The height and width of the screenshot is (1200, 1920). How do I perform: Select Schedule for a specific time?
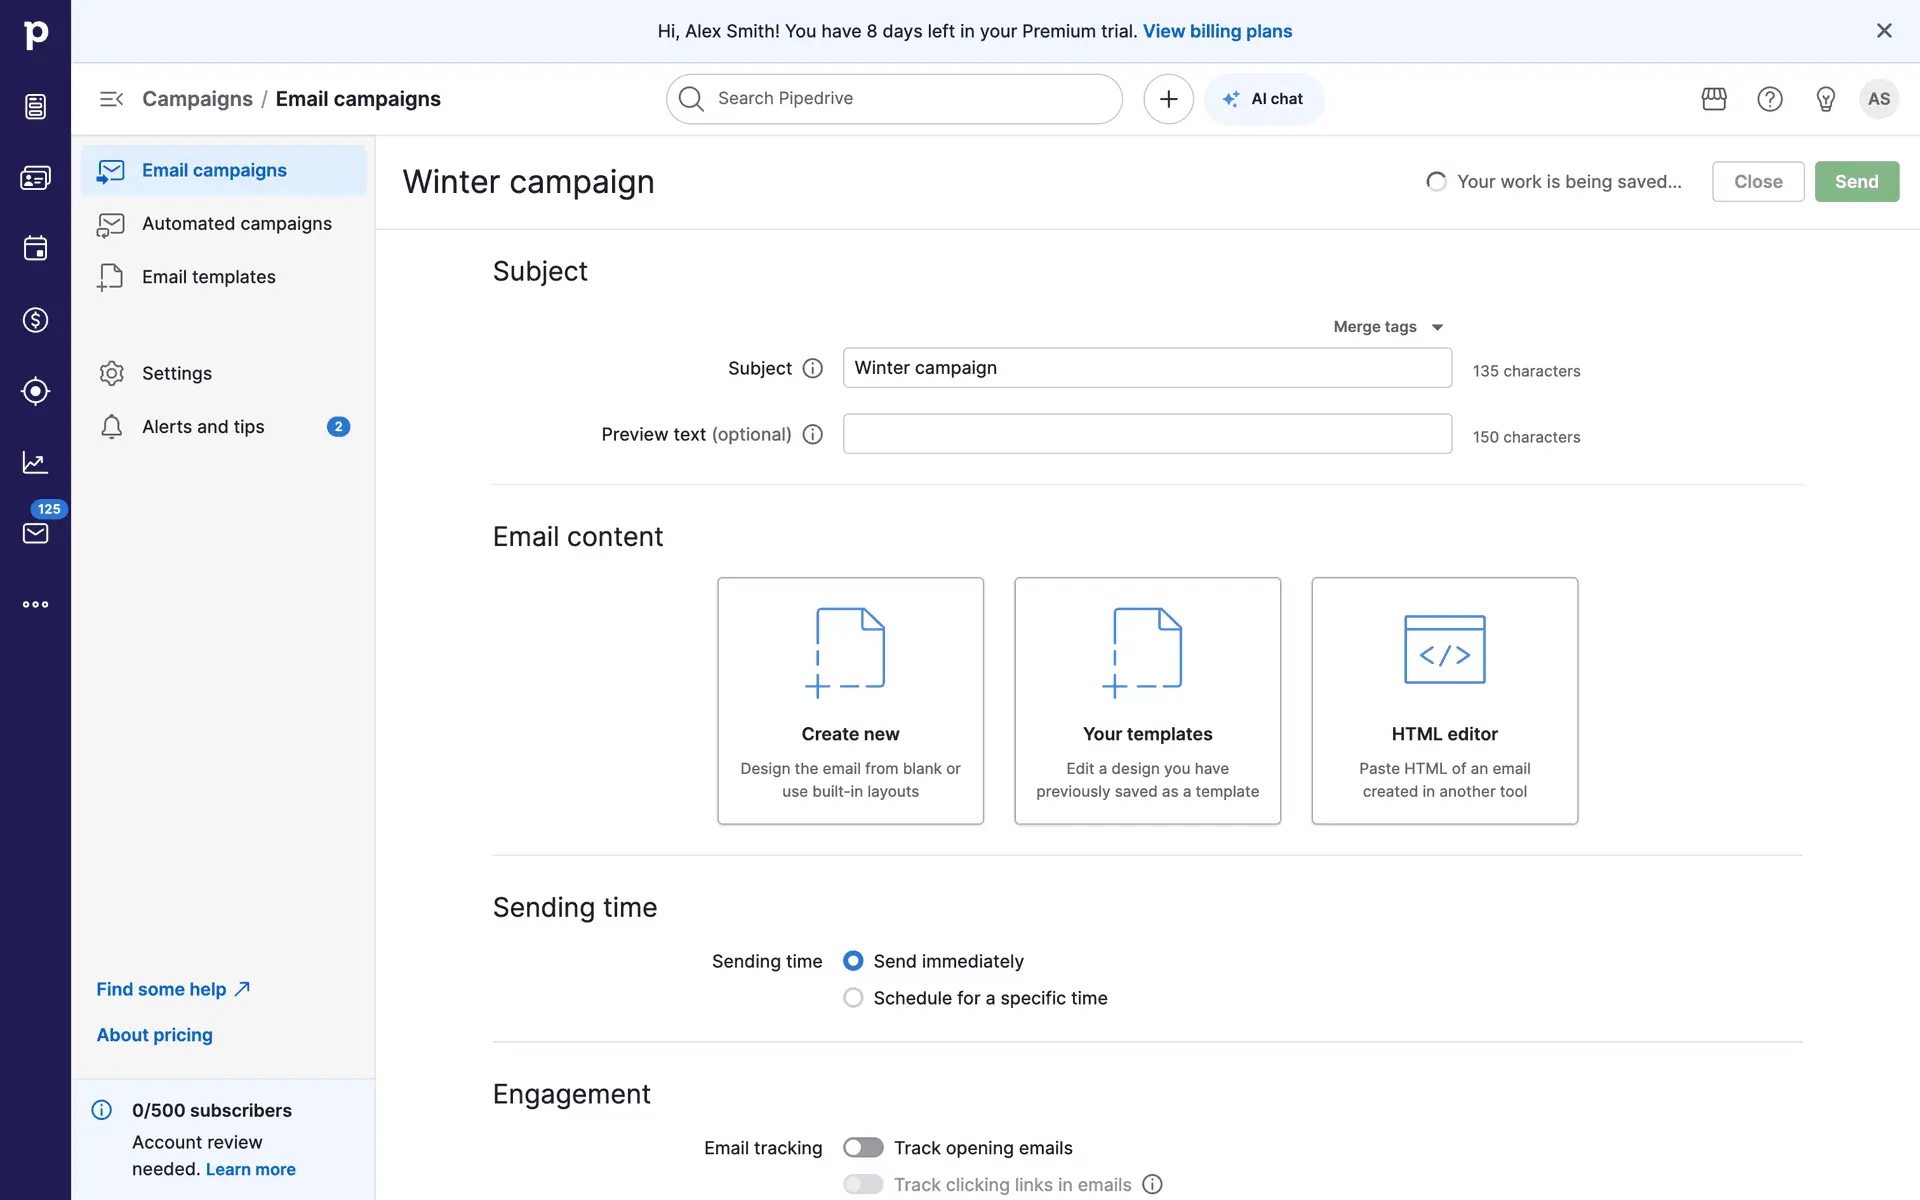point(853,998)
